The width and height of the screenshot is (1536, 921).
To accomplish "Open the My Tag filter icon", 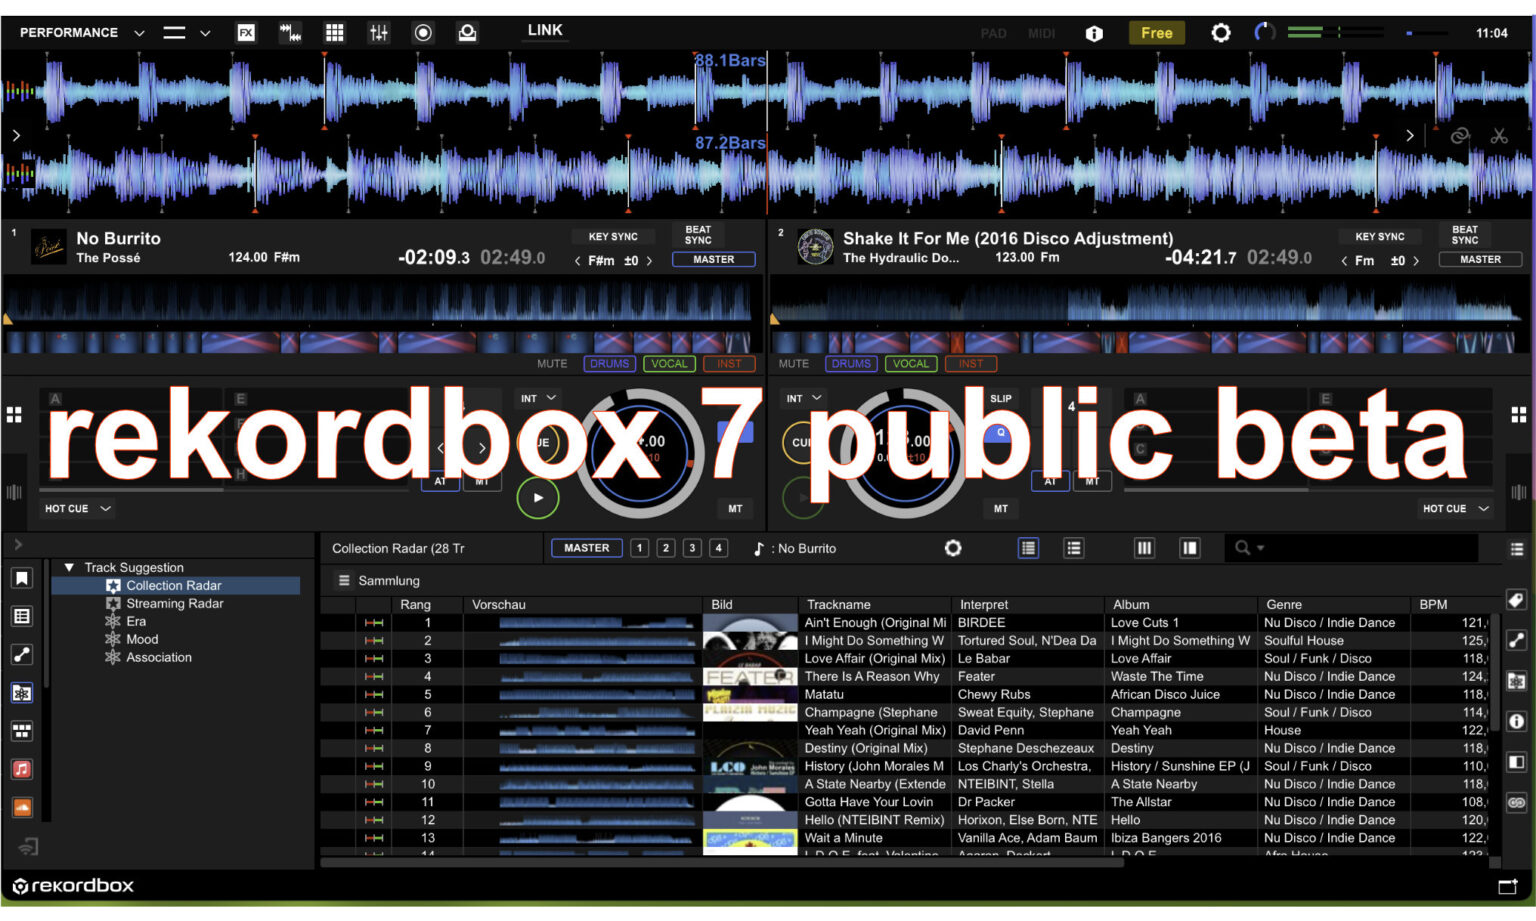I will 1516,600.
